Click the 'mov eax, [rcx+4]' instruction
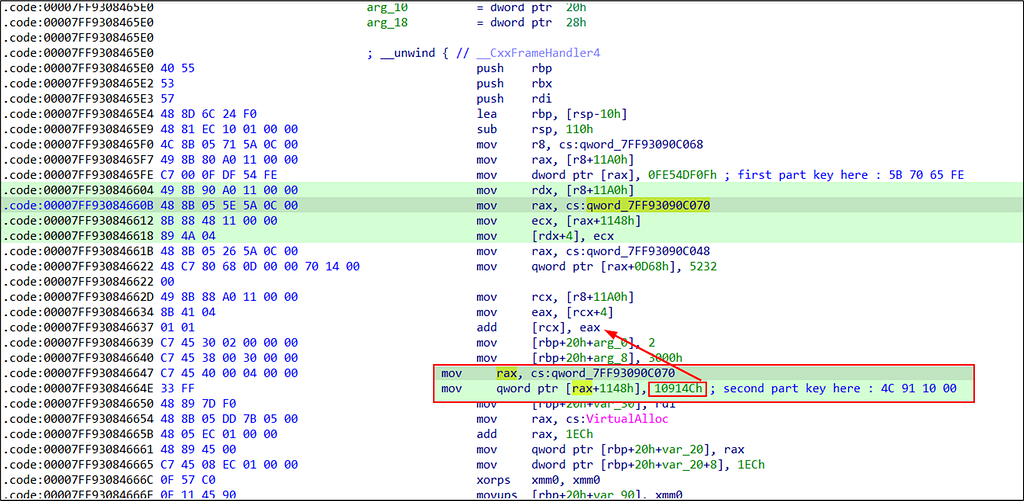1024x501 pixels. tap(547, 312)
